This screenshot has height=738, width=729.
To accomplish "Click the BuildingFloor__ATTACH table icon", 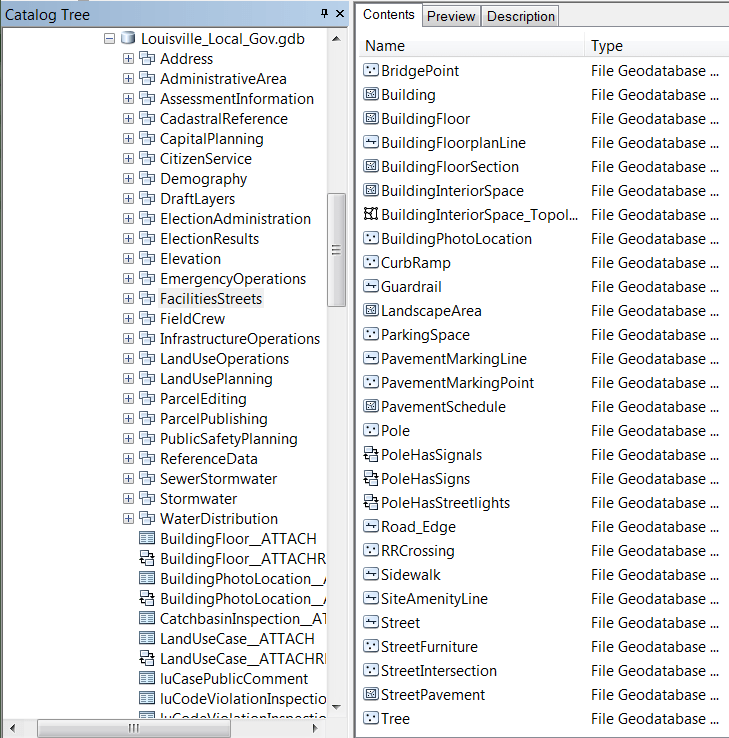I will click(147, 538).
